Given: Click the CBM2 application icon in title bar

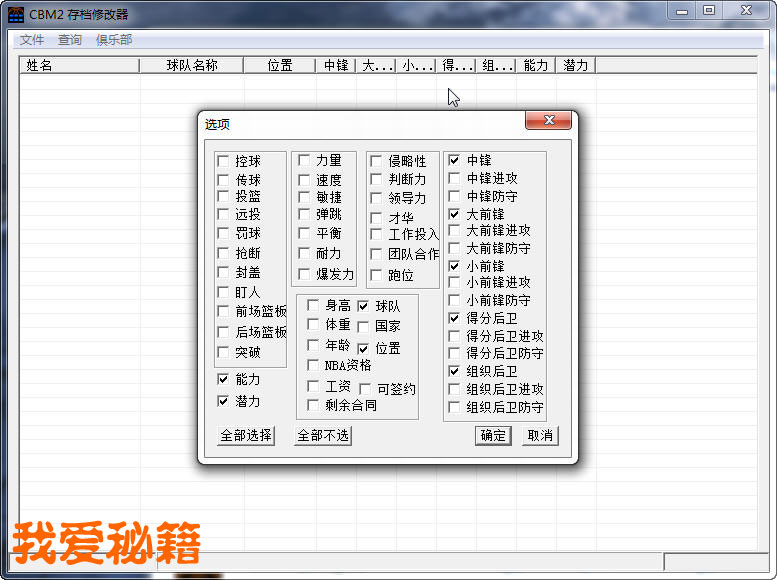Looking at the screenshot, I should [16, 14].
